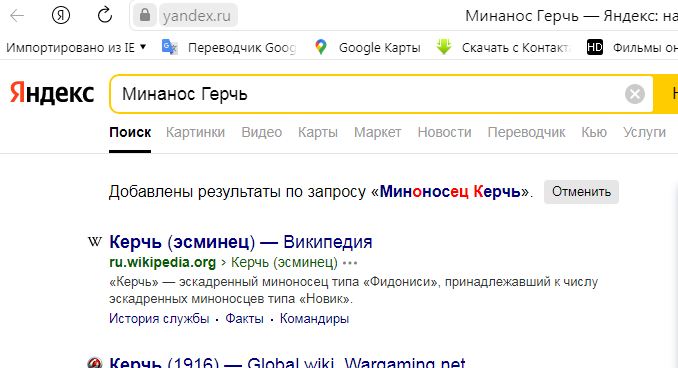Image resolution: width=678 pixels, height=368 pixels.
Task: Clear the search query with the X icon
Action: point(635,94)
